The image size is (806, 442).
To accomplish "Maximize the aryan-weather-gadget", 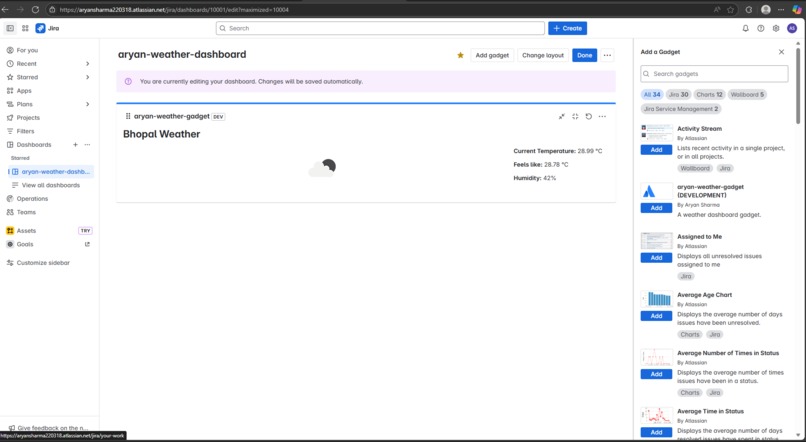I will click(575, 117).
